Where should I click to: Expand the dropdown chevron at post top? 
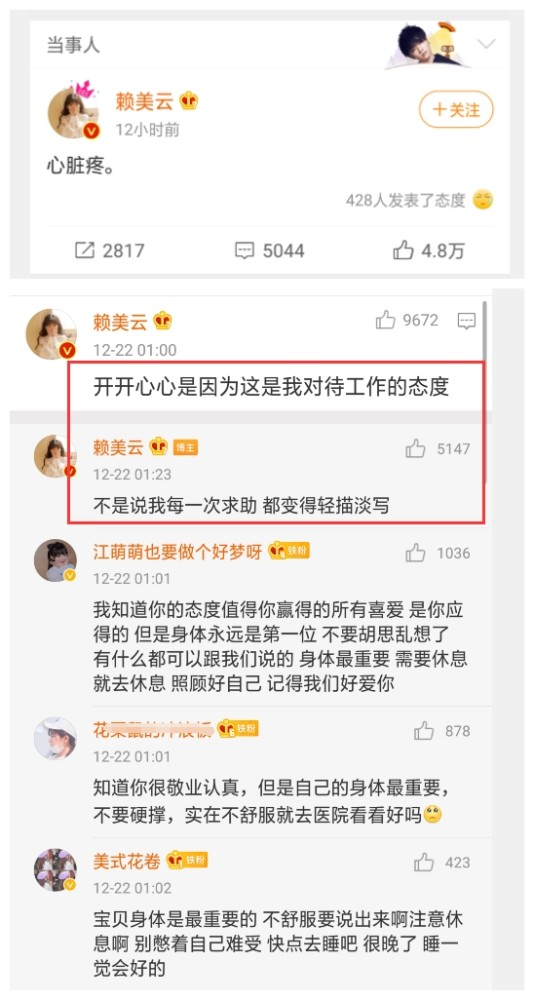(x=486, y=44)
